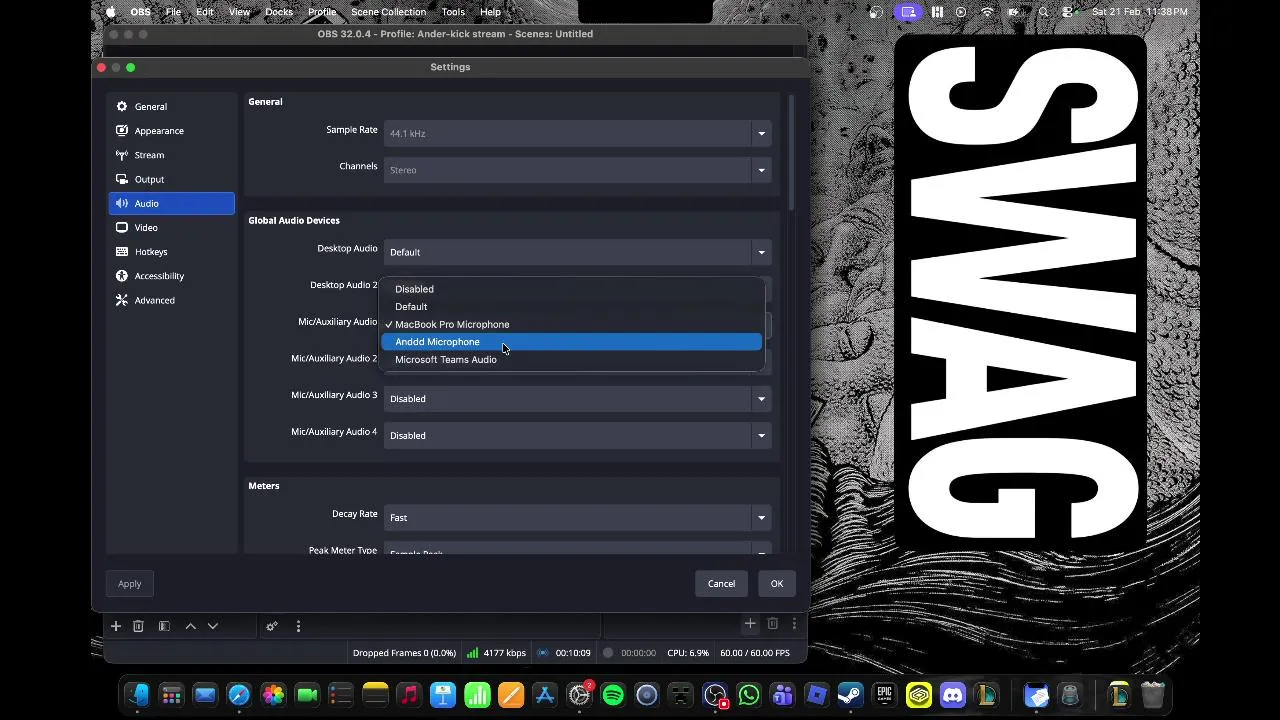Open Mic/Auxiliary Audio 4 dropdown
The height and width of the screenshot is (720, 1280).
[x=578, y=436]
